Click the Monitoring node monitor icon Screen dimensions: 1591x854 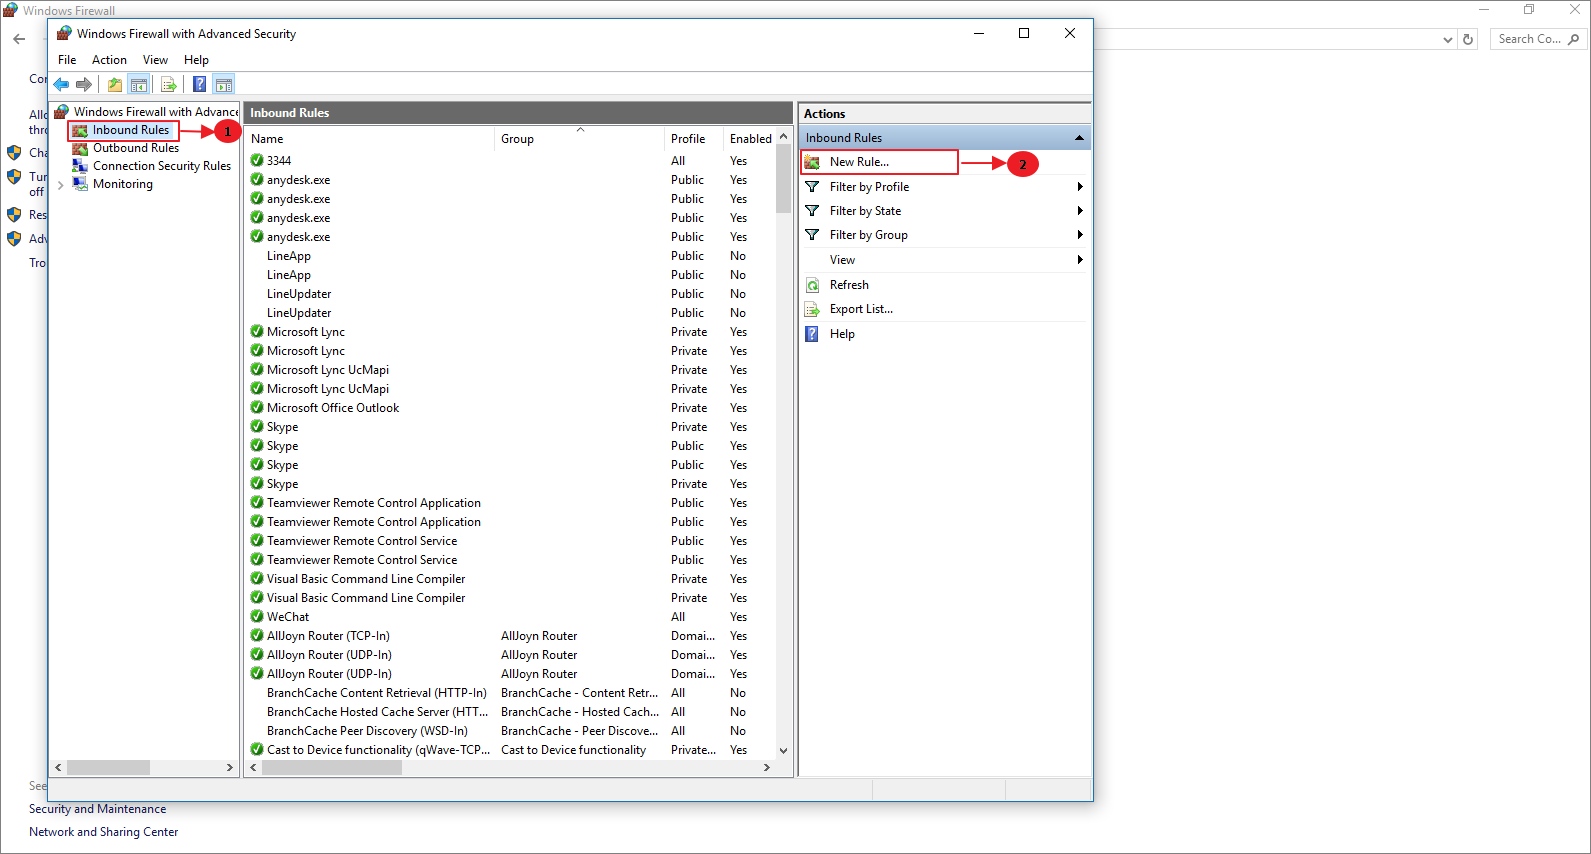pyautogui.click(x=80, y=184)
